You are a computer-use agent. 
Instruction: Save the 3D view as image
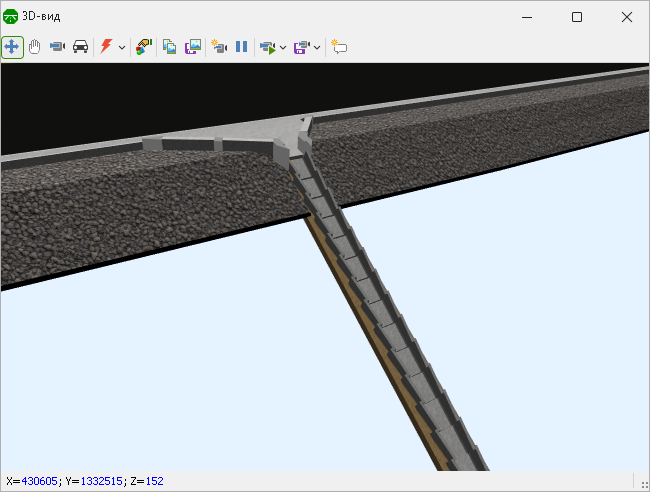[x=193, y=47]
